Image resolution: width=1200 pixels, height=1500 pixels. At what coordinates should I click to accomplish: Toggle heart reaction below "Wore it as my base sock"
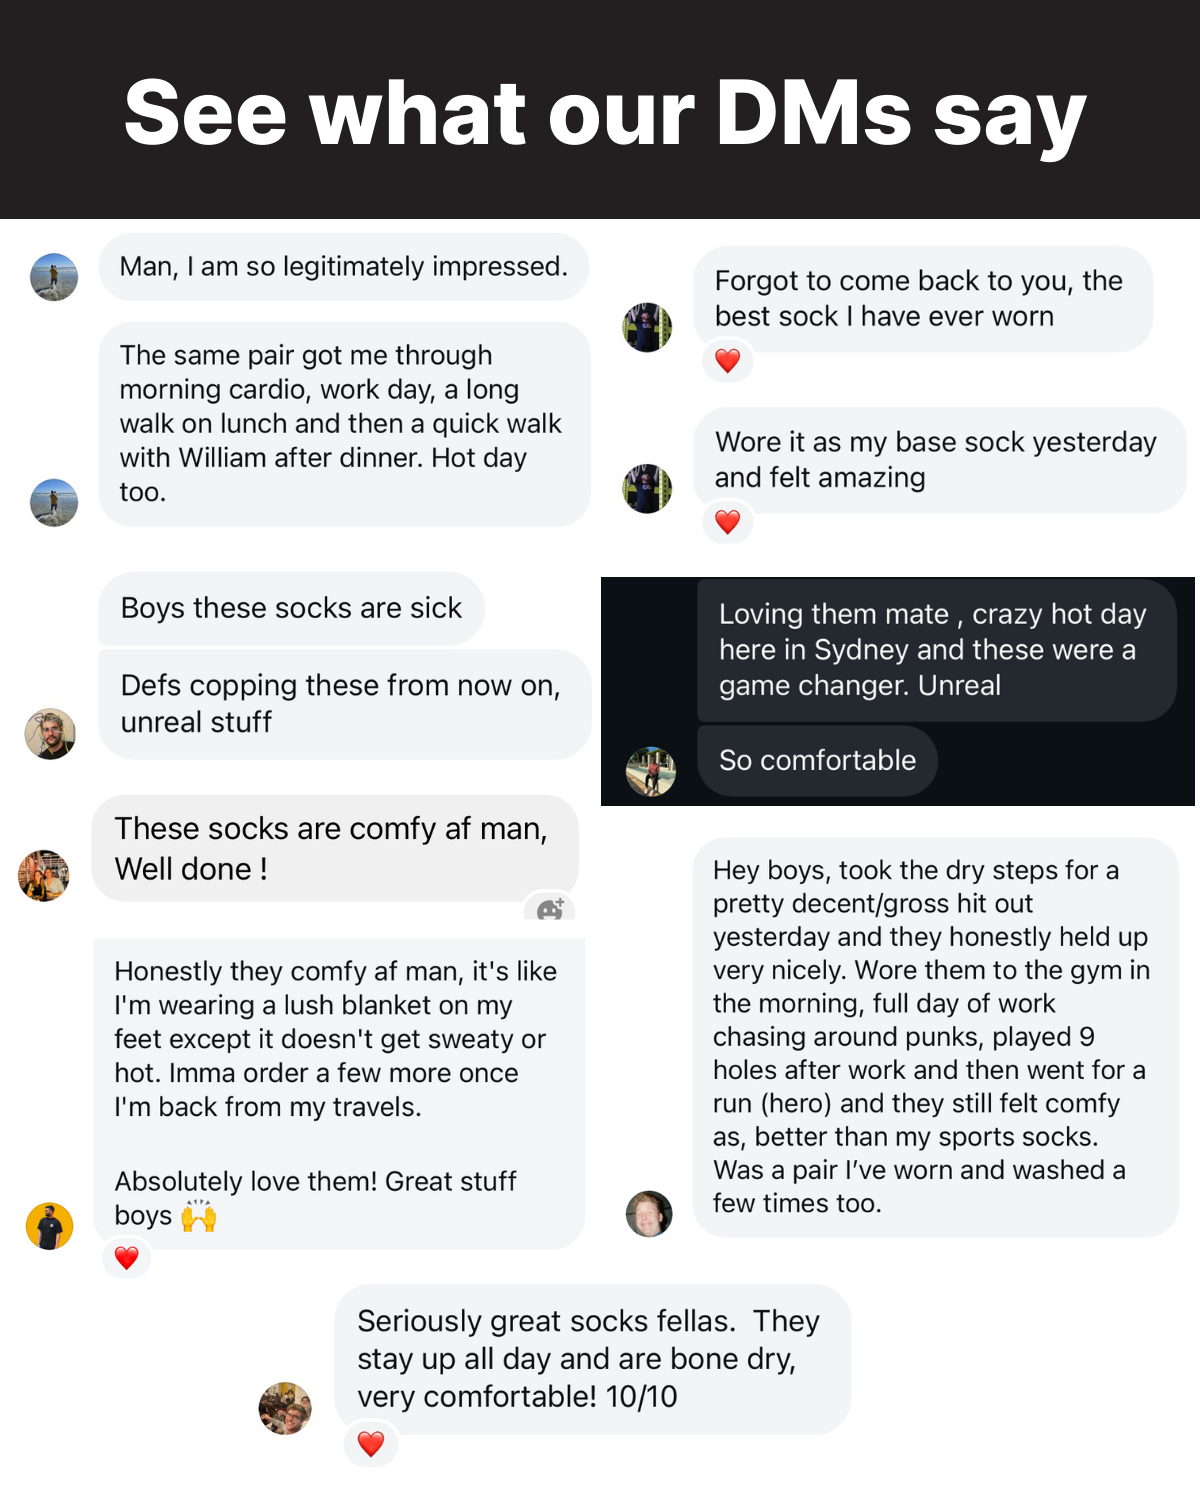(x=728, y=522)
